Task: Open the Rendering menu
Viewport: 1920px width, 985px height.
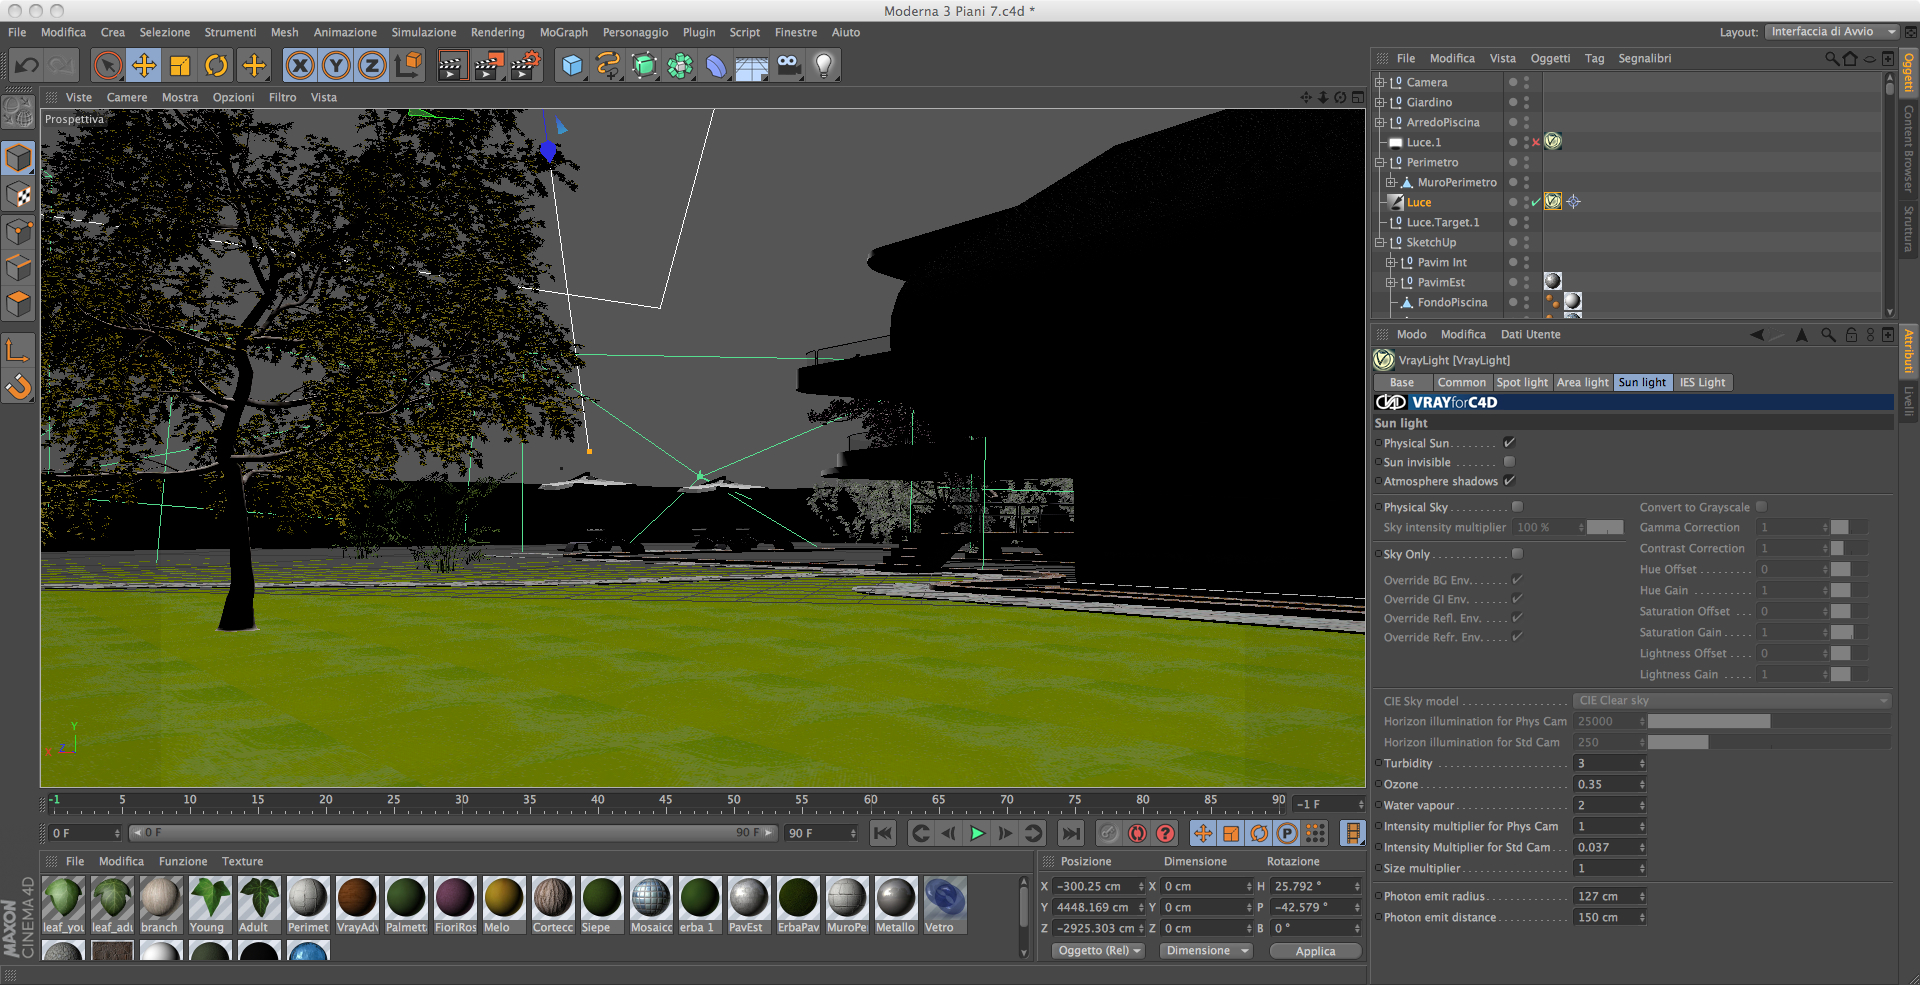Action: (497, 32)
